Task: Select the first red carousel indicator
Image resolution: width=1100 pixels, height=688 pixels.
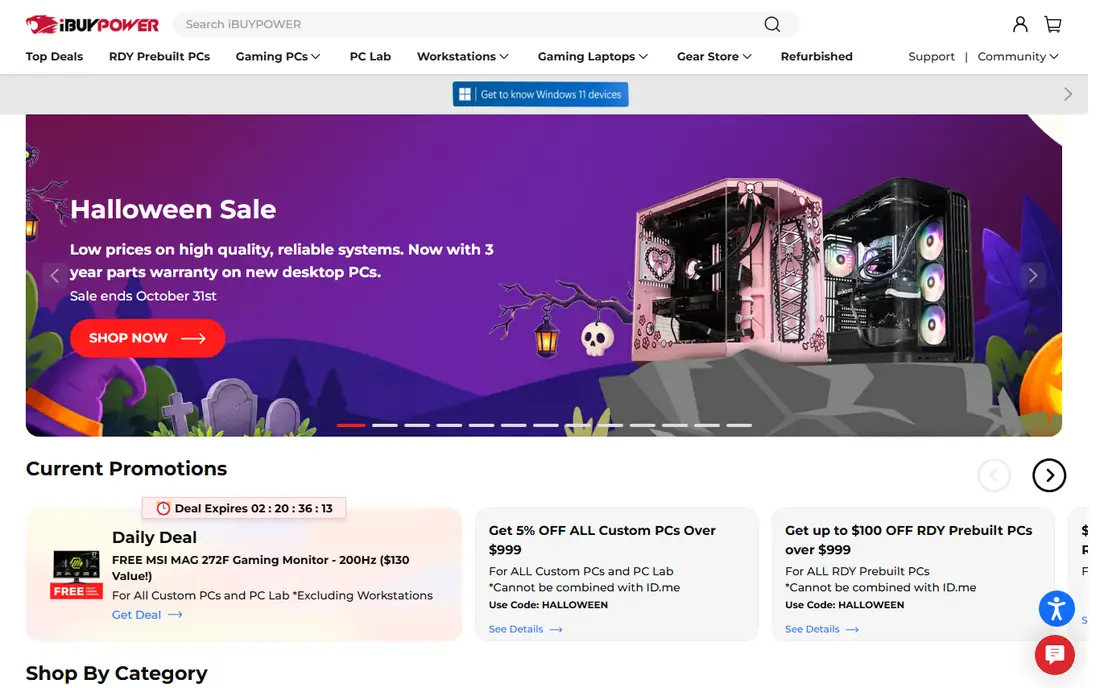Action: click(x=351, y=425)
